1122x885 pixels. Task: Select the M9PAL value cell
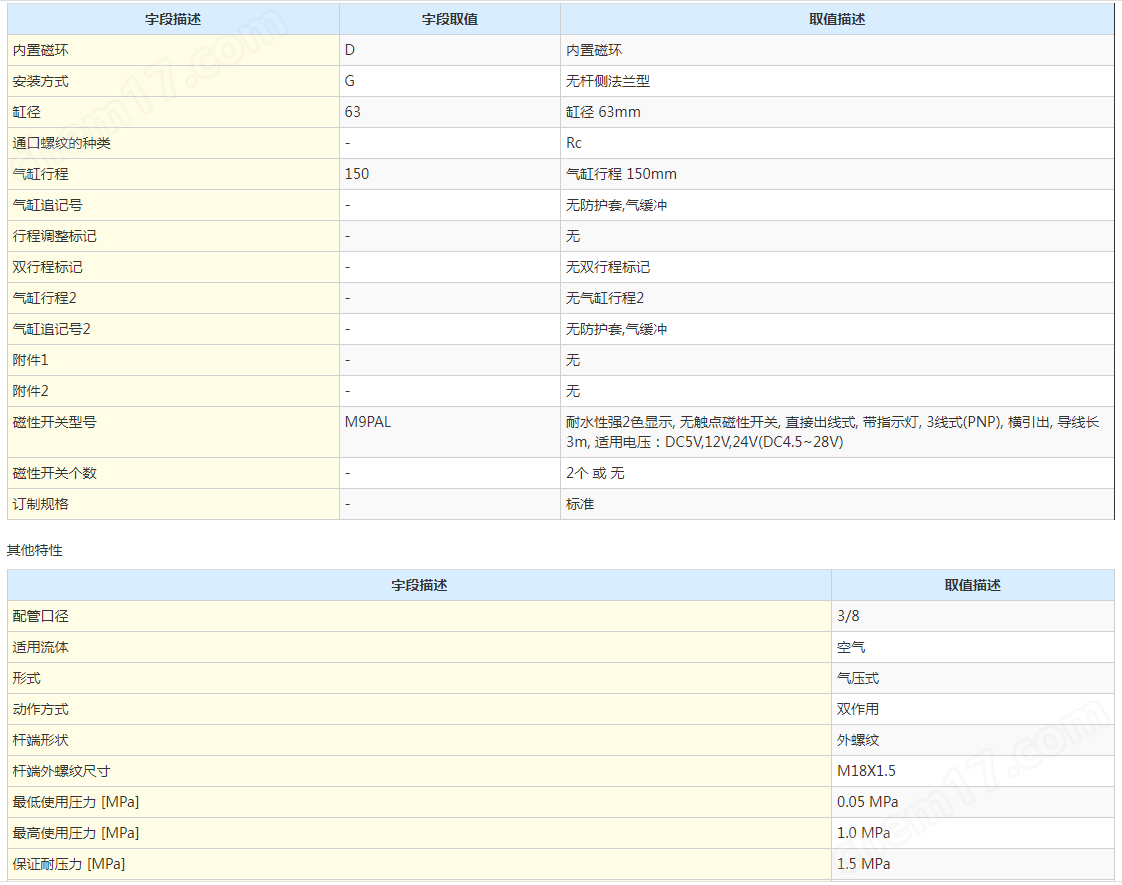(x=449, y=432)
